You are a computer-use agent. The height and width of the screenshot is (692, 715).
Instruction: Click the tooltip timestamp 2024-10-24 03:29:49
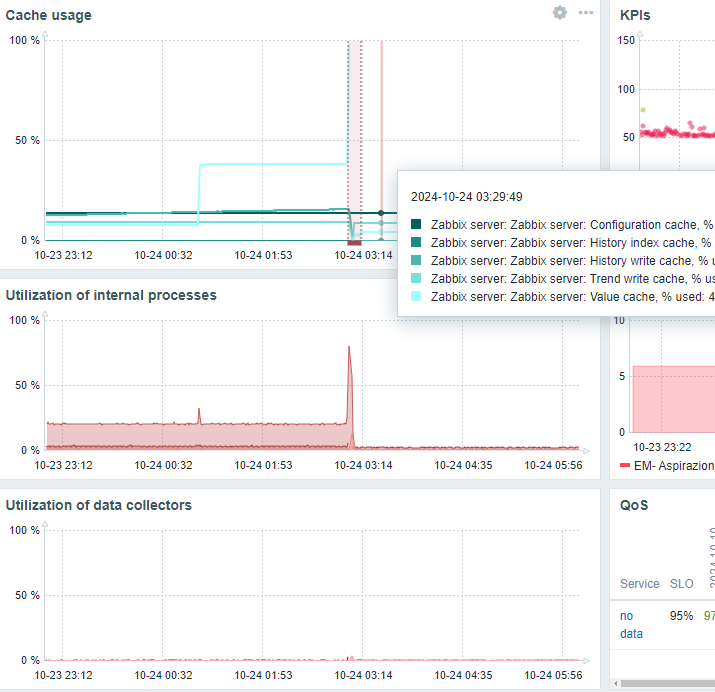click(466, 196)
